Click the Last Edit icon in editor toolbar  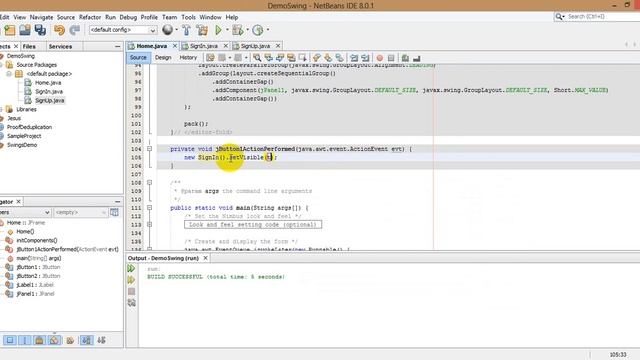[x=210, y=58]
